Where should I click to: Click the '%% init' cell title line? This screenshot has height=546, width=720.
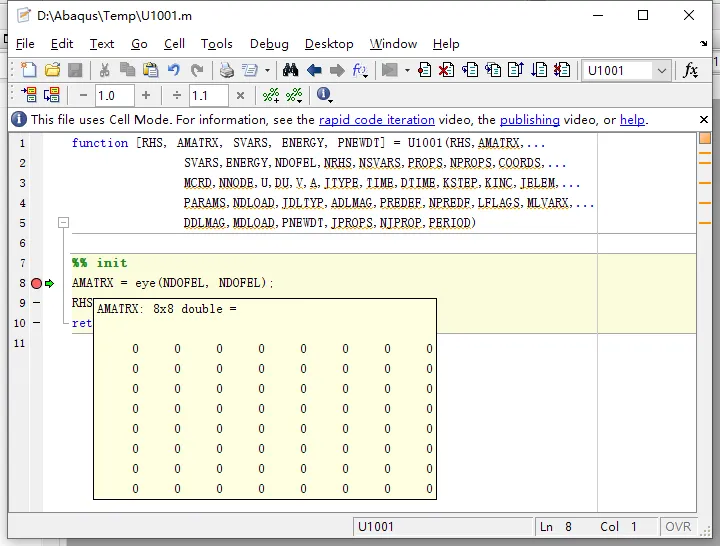(100, 263)
